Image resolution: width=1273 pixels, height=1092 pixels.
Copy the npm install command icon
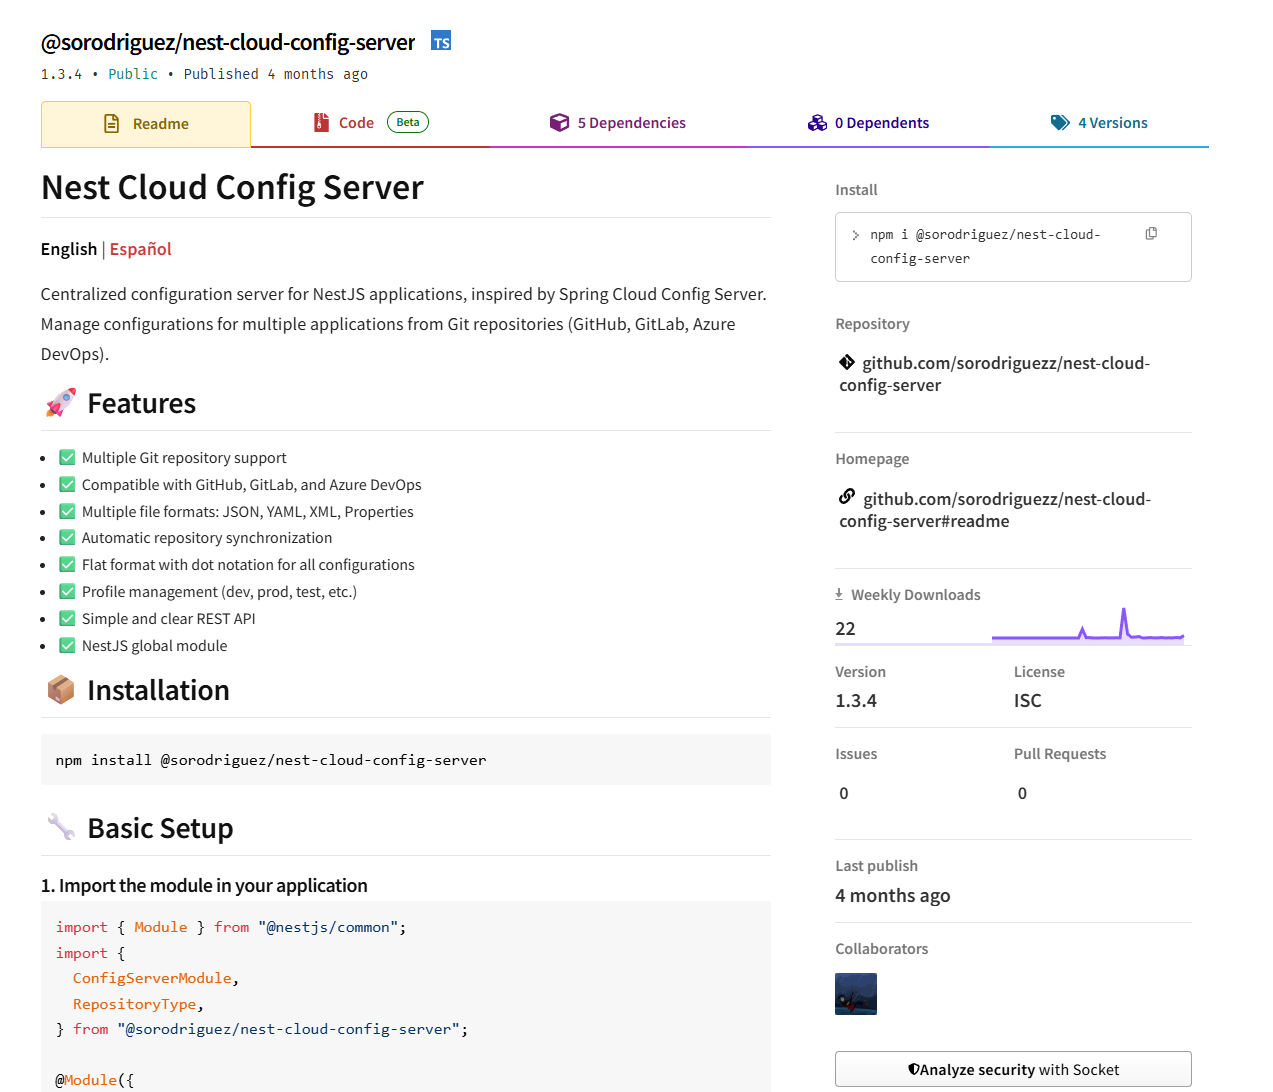pos(1151,233)
